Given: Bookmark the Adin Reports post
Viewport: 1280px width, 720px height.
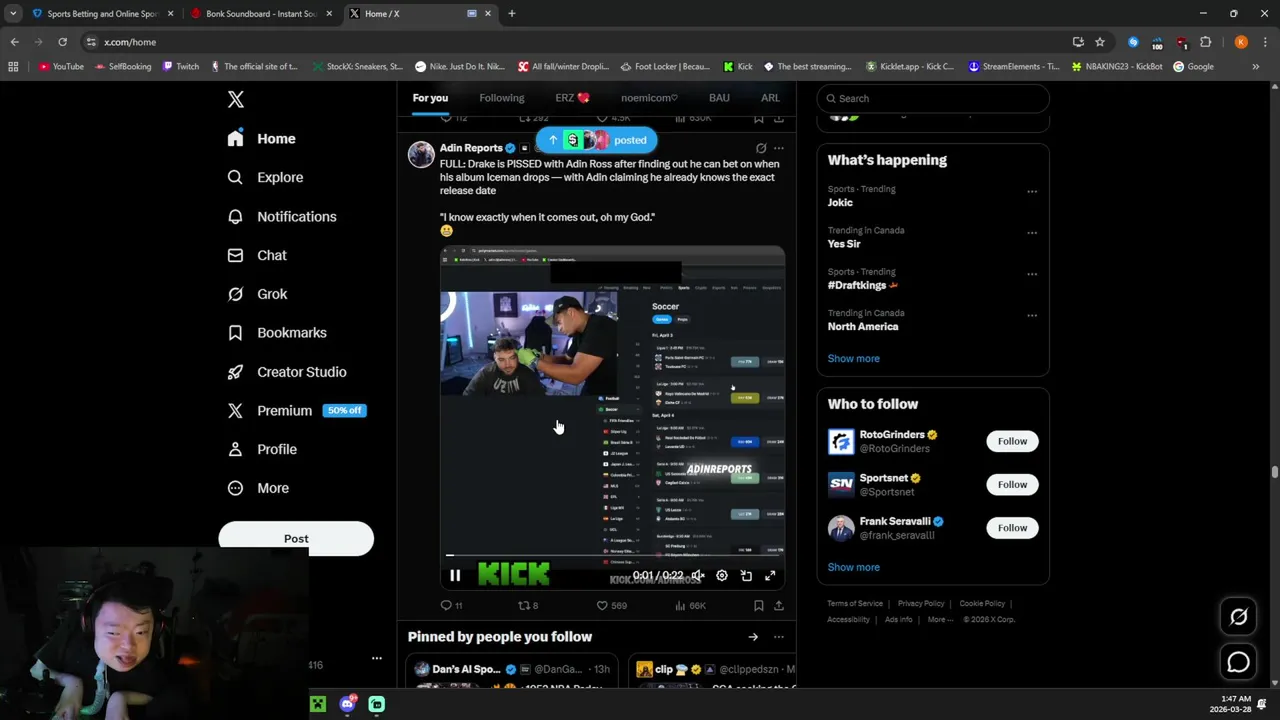Looking at the screenshot, I should pyautogui.click(x=759, y=605).
